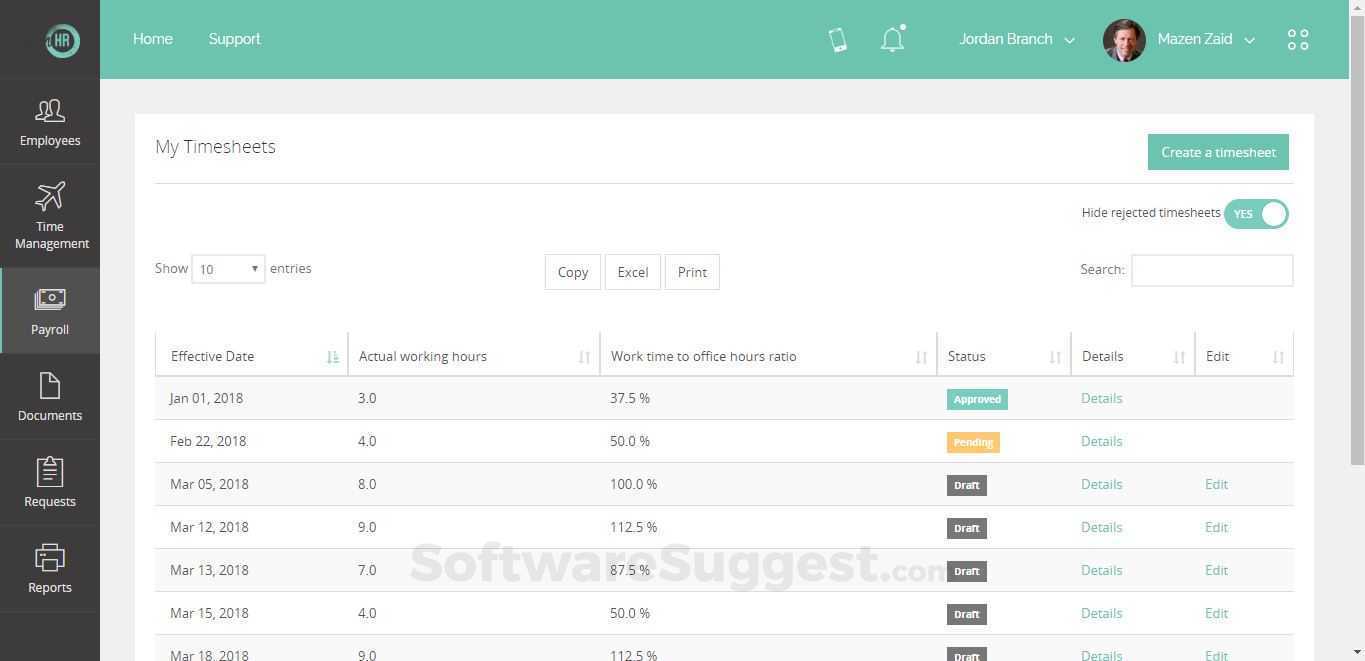Screen dimensions: 1365x661
Task: Open the Jordan Branch selector
Action: click(1015, 39)
